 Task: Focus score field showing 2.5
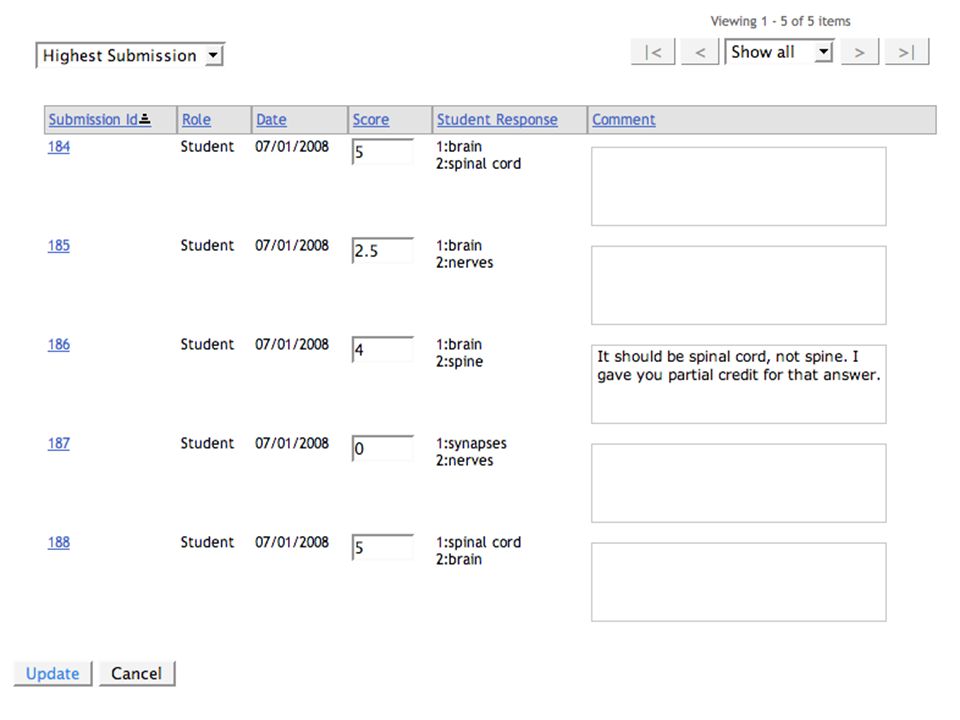click(x=383, y=250)
